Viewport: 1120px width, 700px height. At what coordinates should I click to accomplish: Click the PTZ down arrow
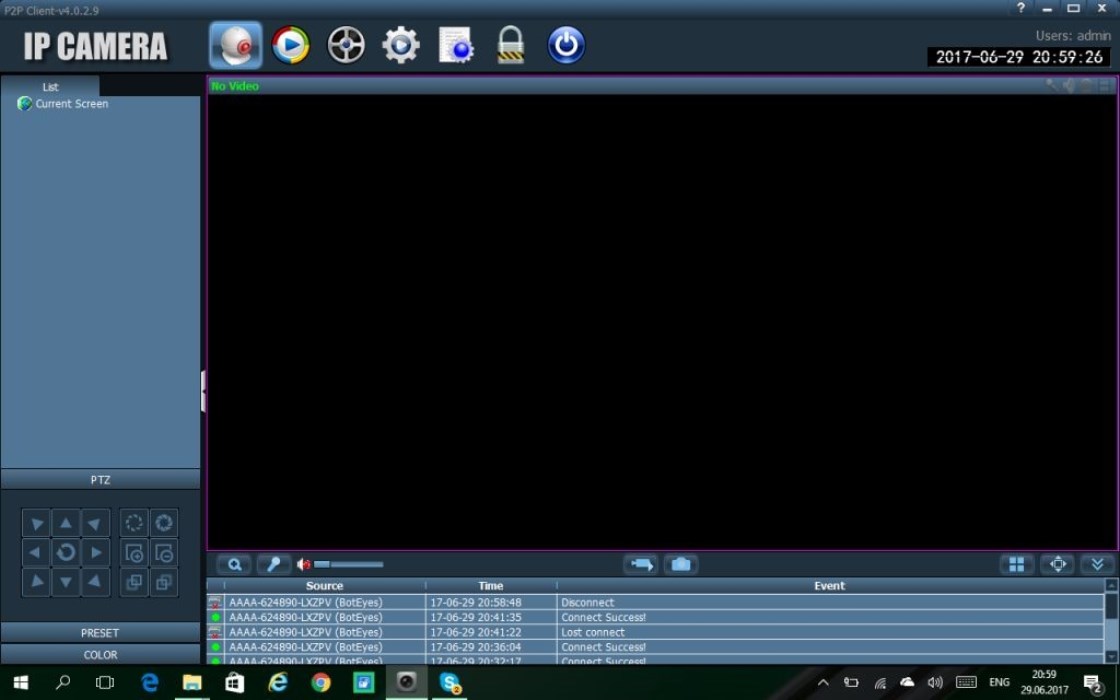pyautogui.click(x=66, y=582)
